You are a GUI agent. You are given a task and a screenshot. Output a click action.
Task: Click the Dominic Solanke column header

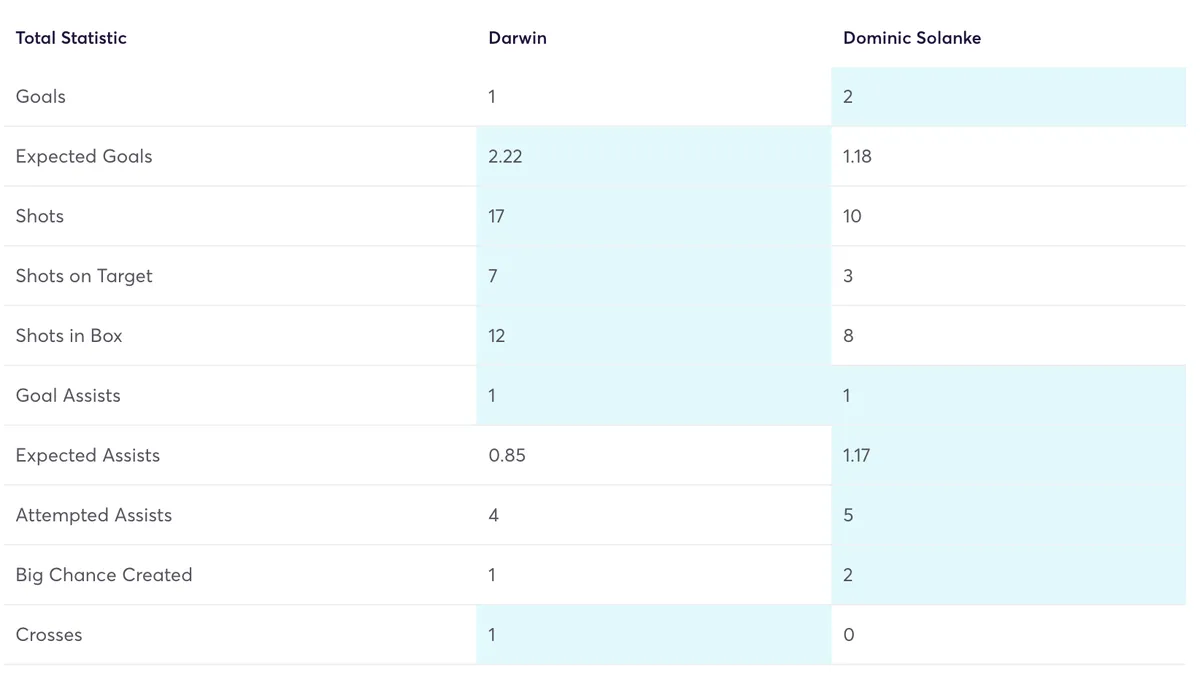tap(912, 38)
